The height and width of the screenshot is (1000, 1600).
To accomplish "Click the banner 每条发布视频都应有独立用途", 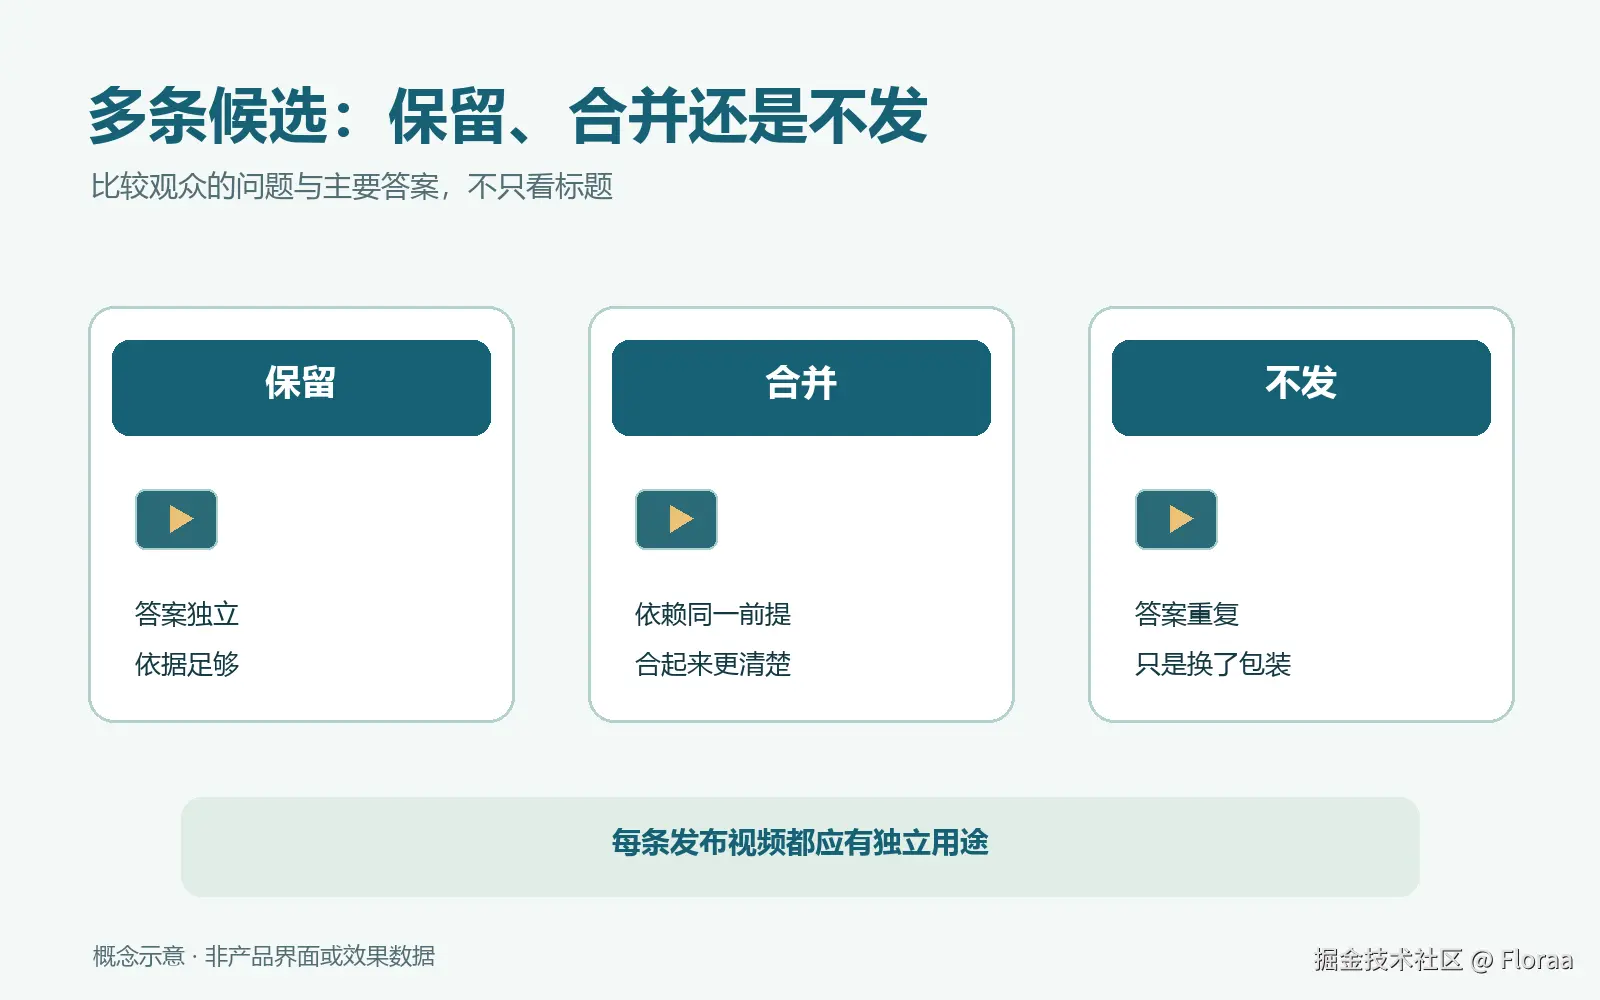I will coord(800,846).
